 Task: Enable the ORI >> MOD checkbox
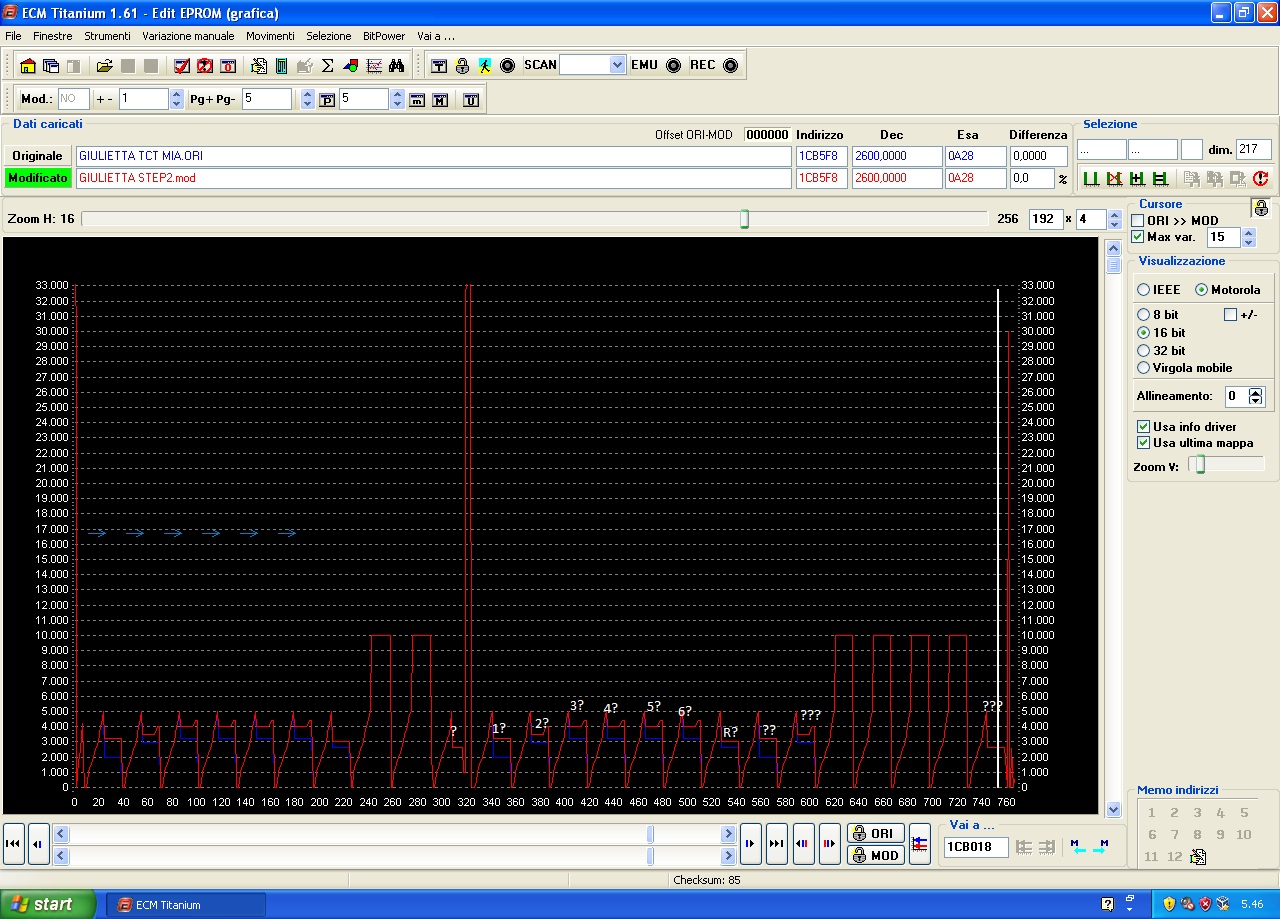1138,220
